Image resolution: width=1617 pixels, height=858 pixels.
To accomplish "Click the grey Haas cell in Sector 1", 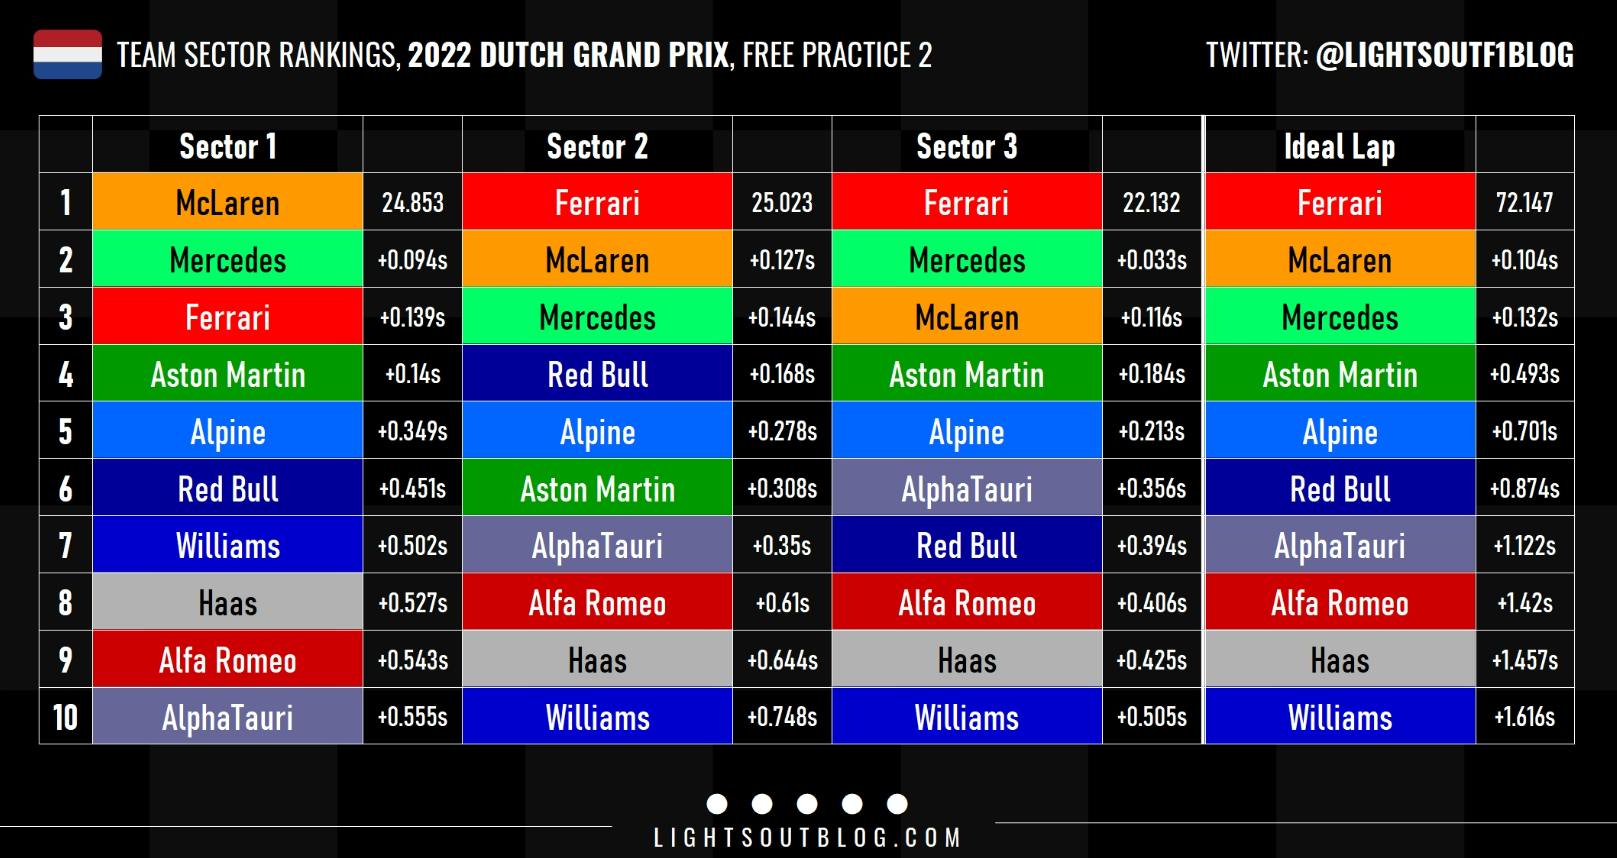I will [x=228, y=602].
